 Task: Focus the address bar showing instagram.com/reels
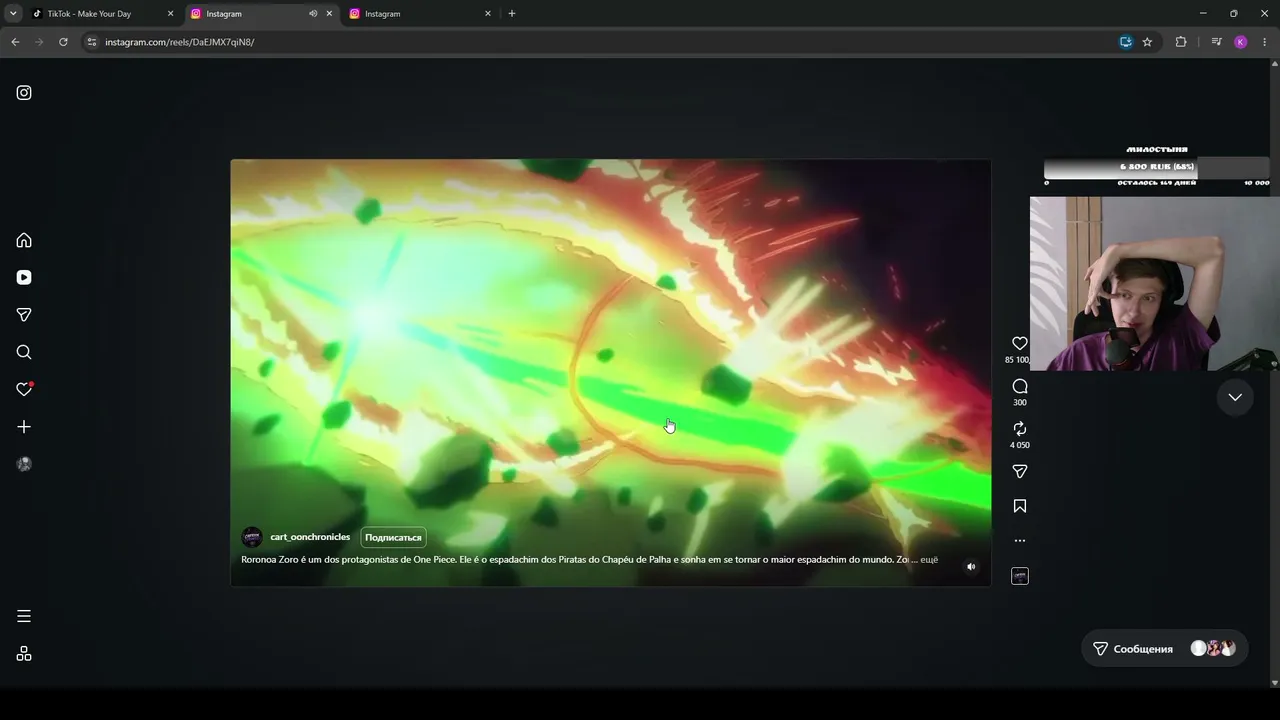pos(600,42)
